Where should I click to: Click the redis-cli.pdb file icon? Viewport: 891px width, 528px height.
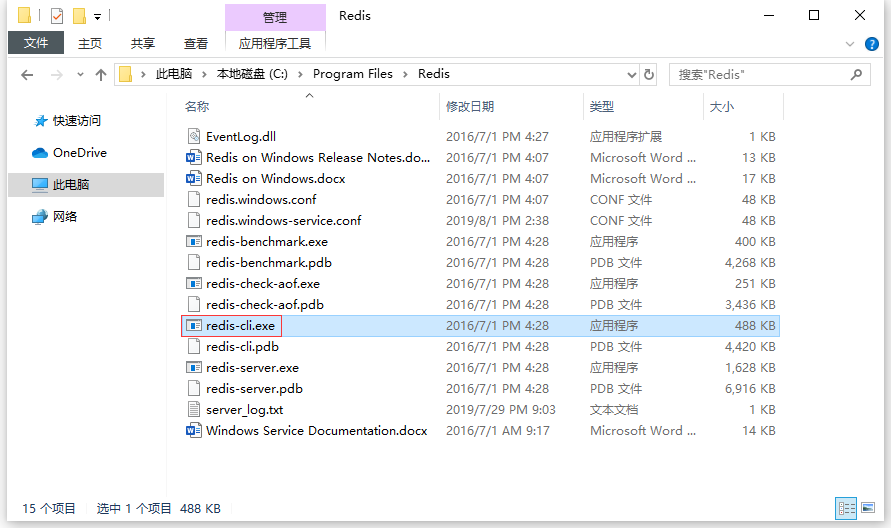(194, 347)
